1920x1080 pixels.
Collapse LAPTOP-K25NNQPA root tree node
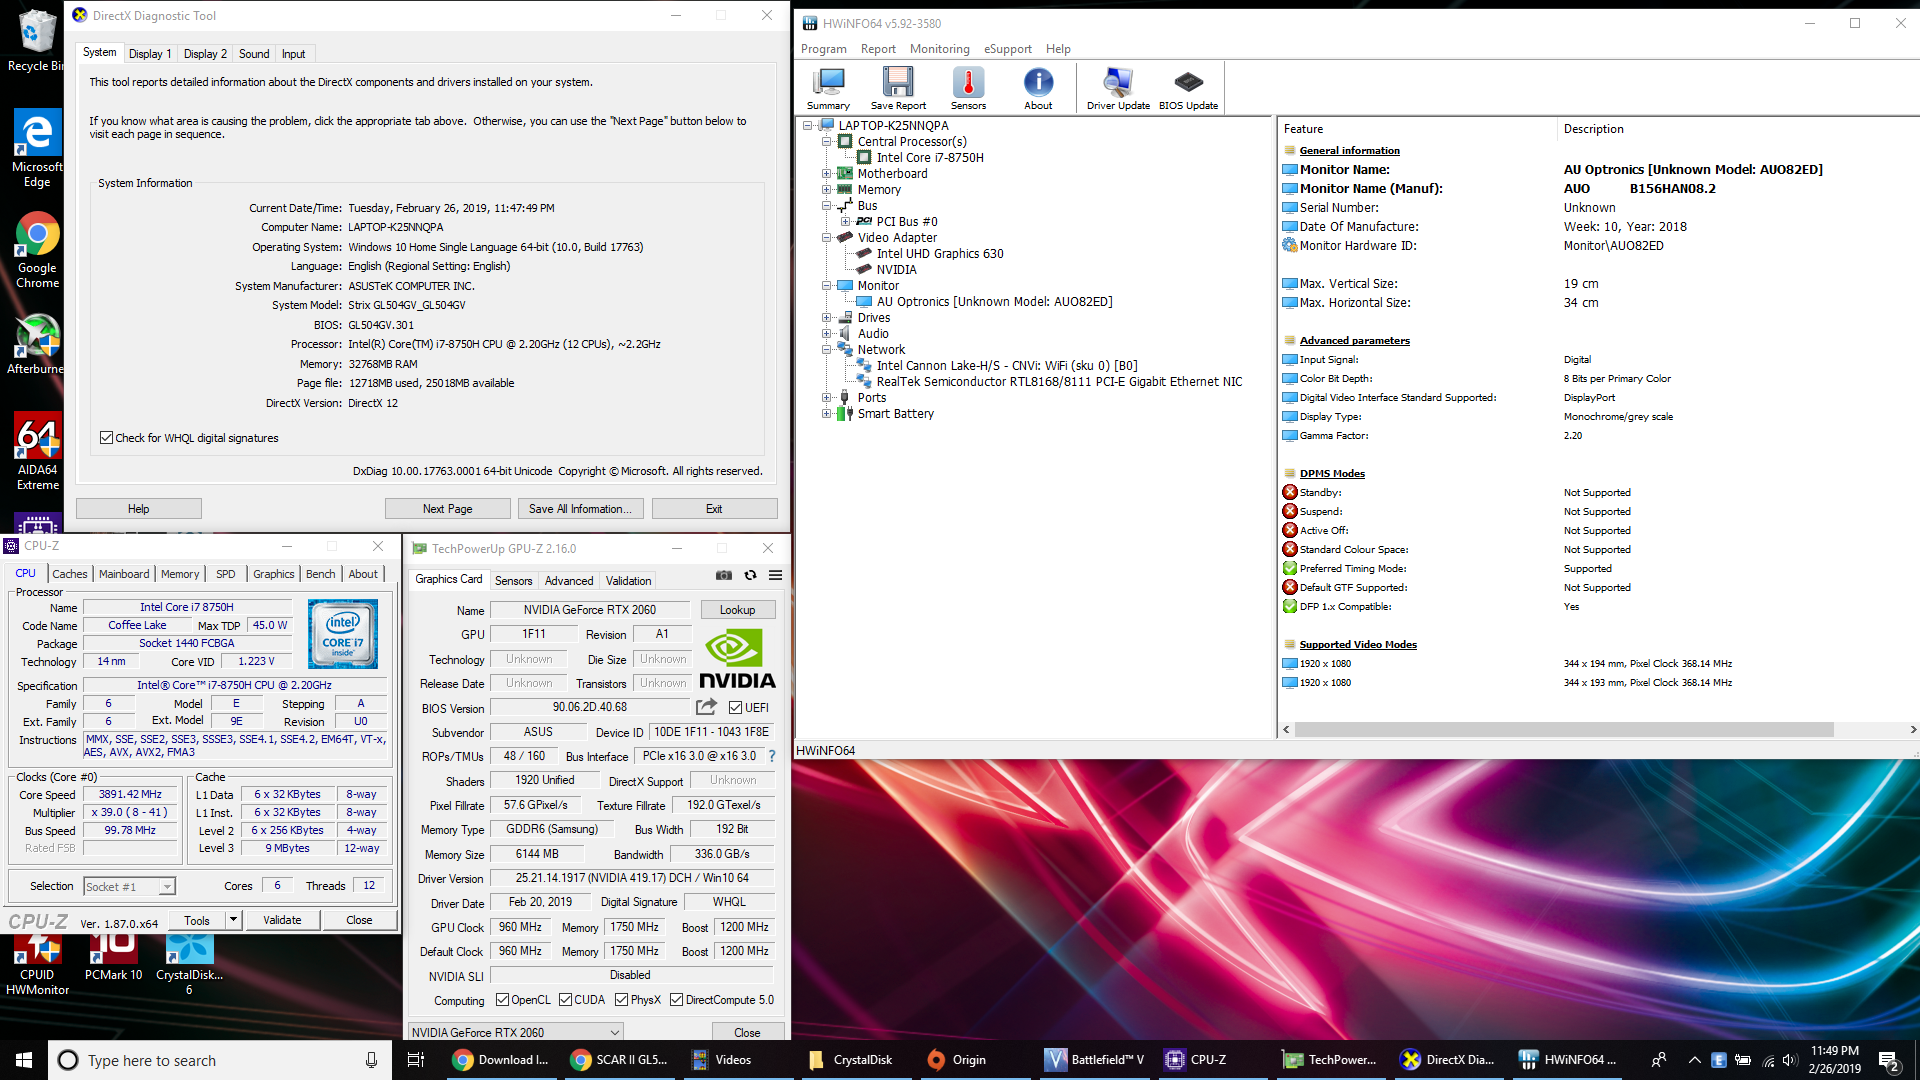[807, 126]
